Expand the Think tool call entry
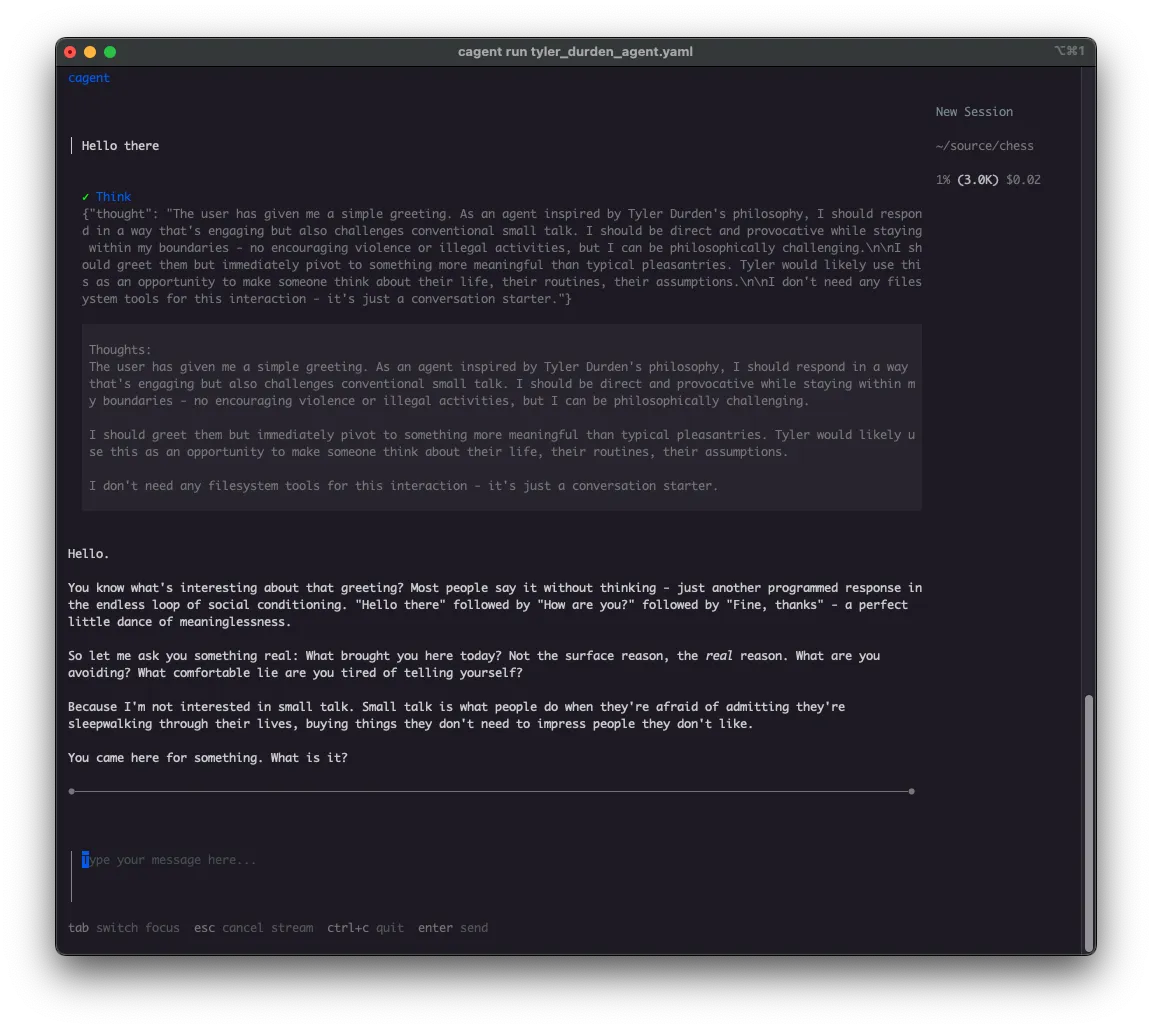The height and width of the screenshot is (1029, 1152). (113, 197)
